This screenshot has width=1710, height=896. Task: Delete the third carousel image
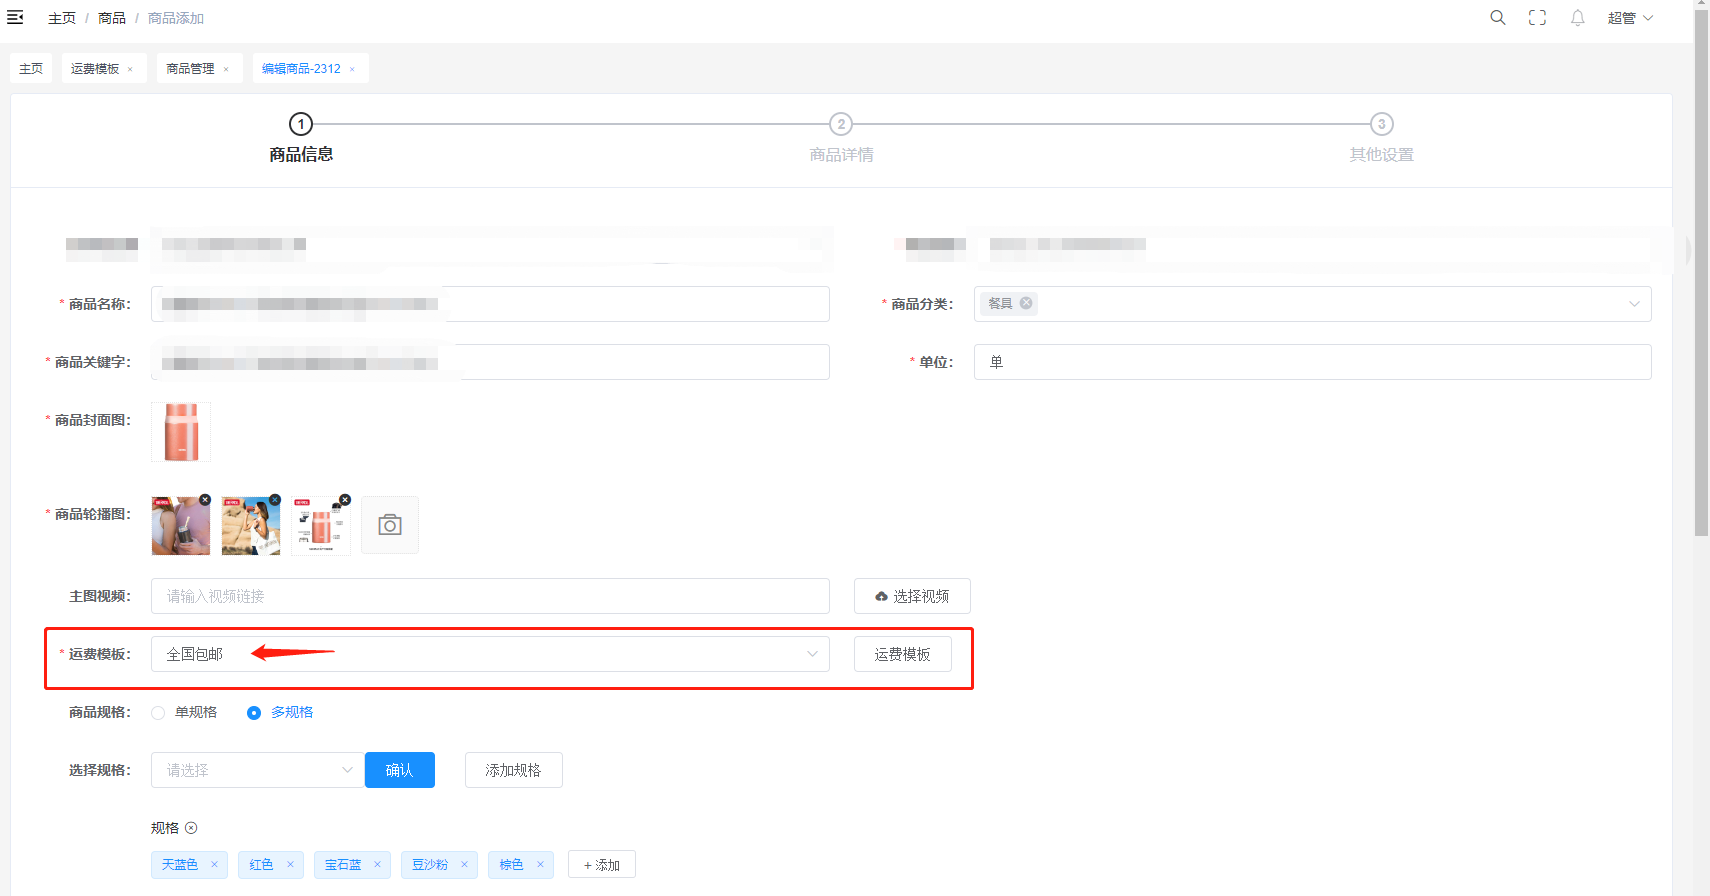pos(345,499)
